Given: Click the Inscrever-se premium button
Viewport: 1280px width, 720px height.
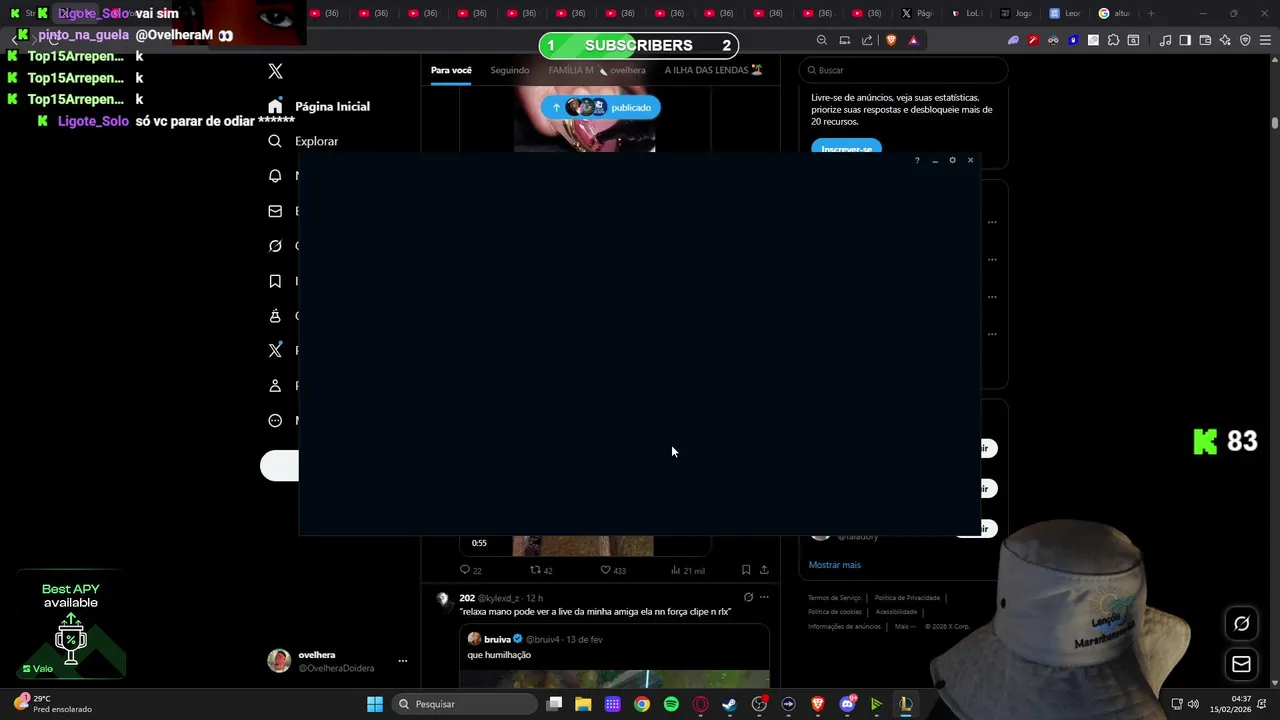Looking at the screenshot, I should (x=846, y=148).
